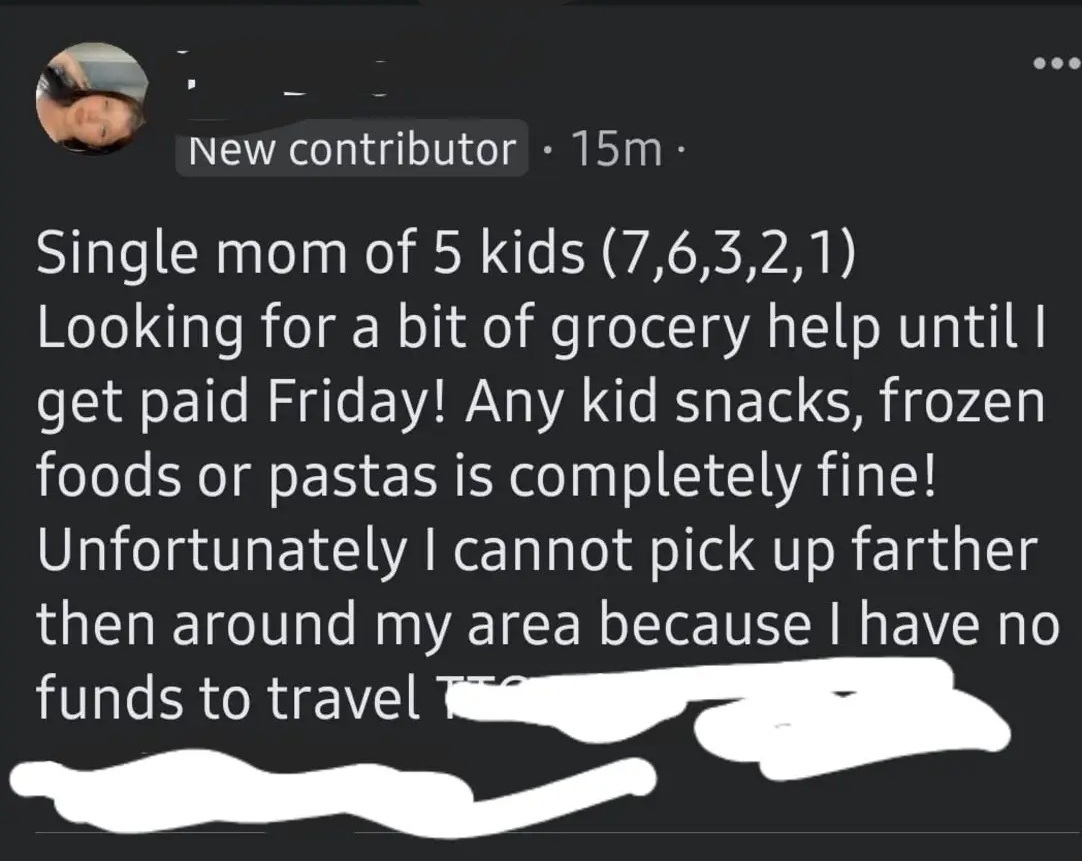Tap the redacted author name above badge
This screenshot has width=1082, height=861.
[283, 75]
